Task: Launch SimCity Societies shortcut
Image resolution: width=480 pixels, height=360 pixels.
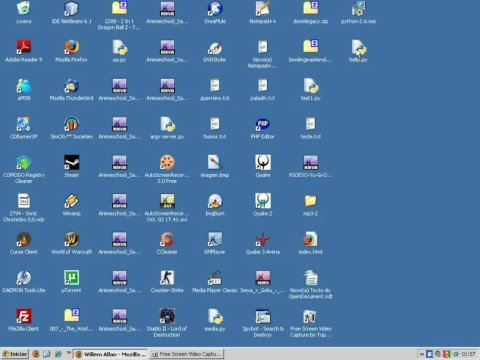Action: pos(71,128)
